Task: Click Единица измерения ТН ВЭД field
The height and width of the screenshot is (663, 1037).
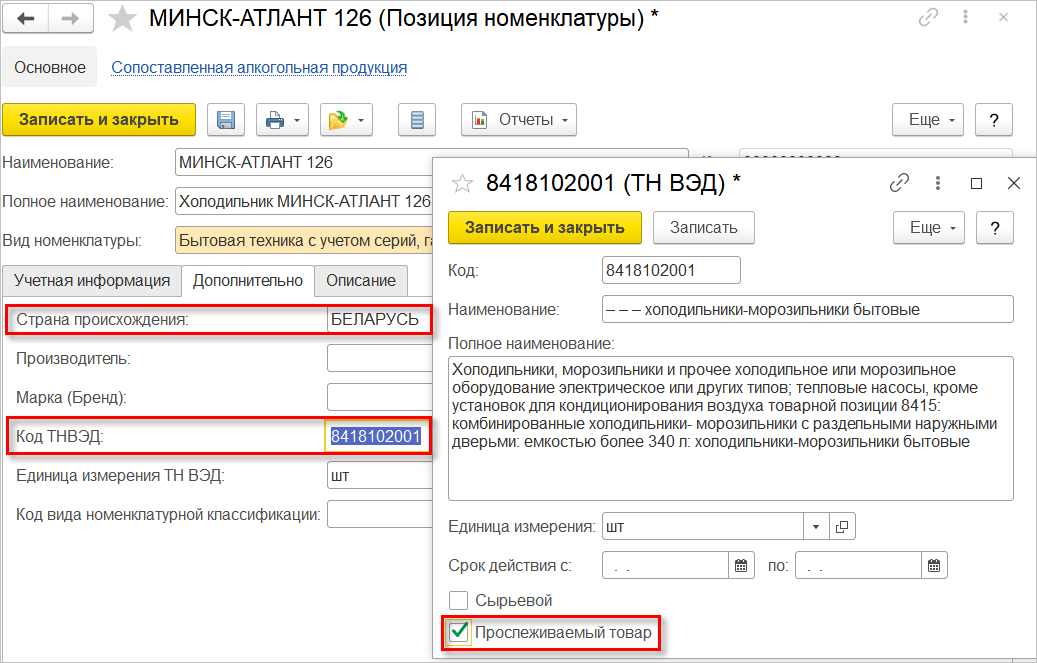Action: click(x=380, y=475)
